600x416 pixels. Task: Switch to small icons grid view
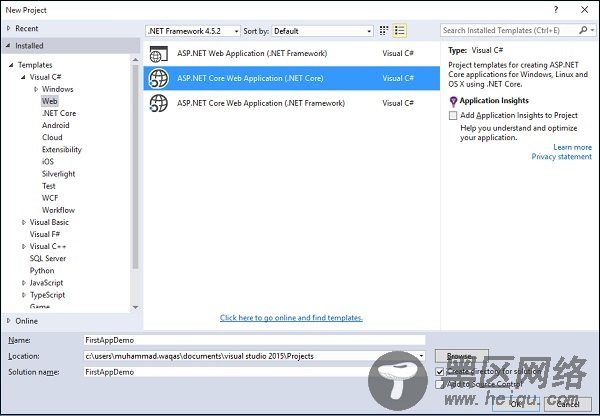384,31
